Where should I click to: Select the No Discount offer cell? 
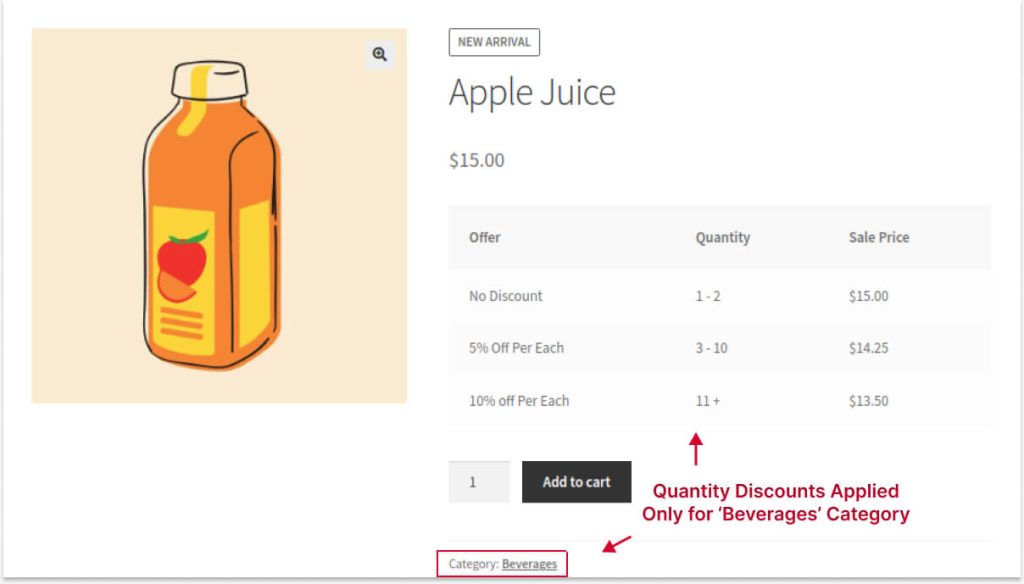[x=505, y=296]
